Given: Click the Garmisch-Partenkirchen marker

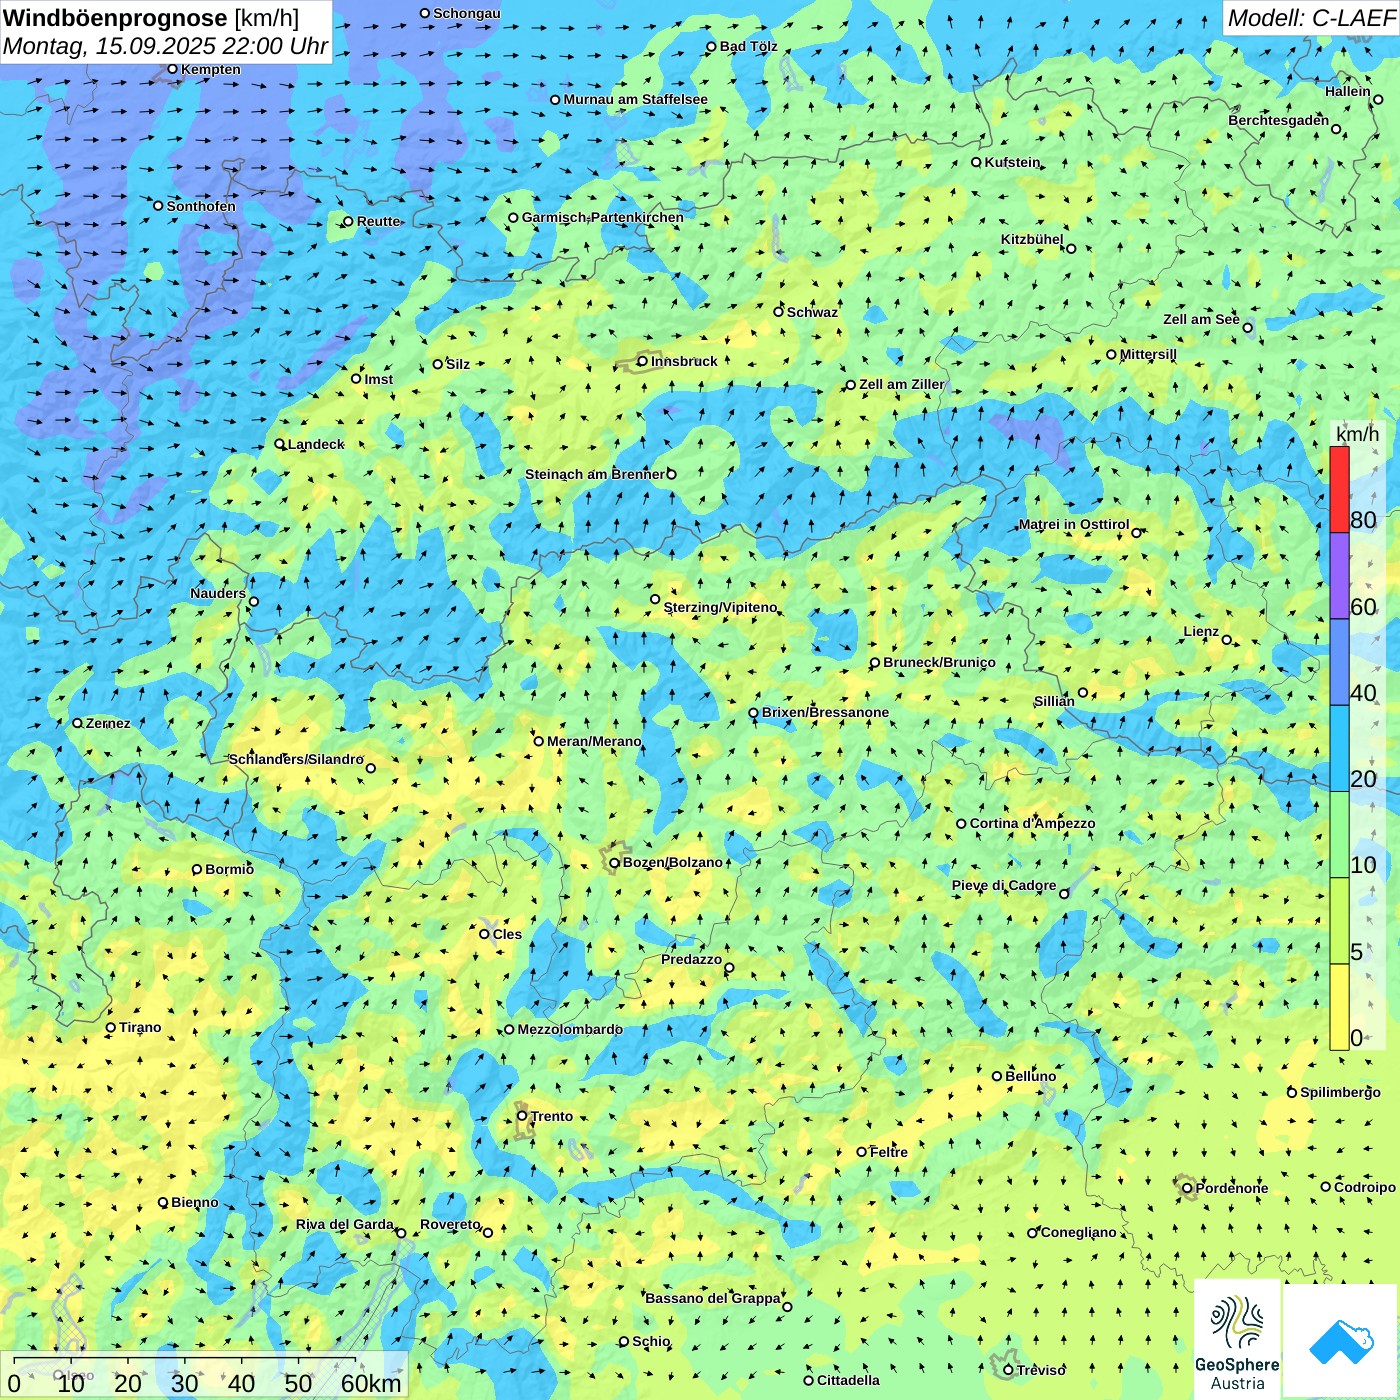Looking at the screenshot, I should (513, 217).
